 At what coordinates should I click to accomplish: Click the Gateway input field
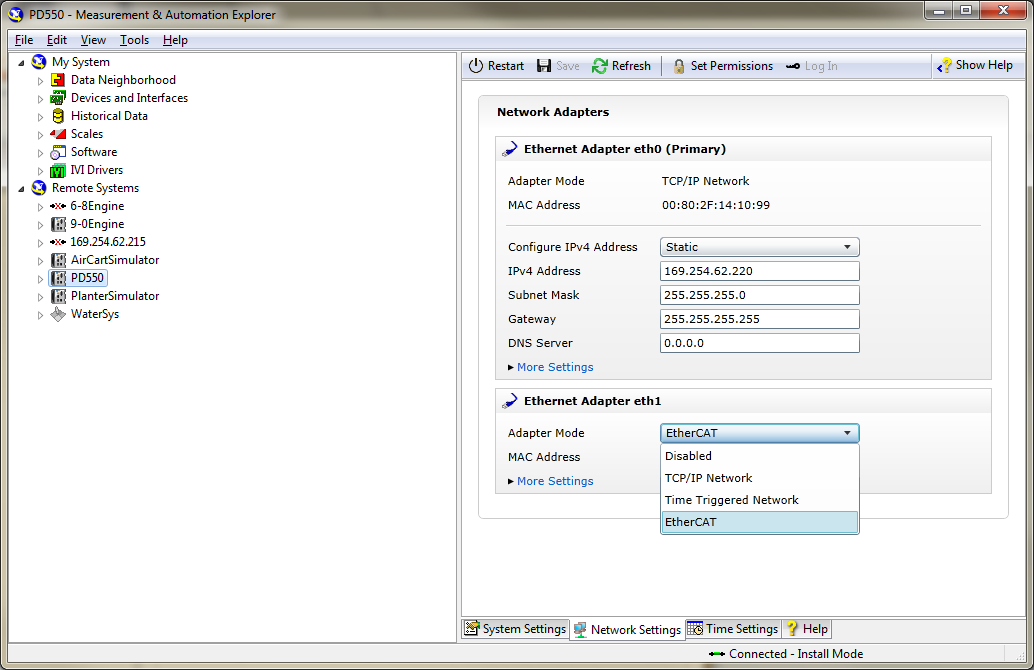(759, 319)
